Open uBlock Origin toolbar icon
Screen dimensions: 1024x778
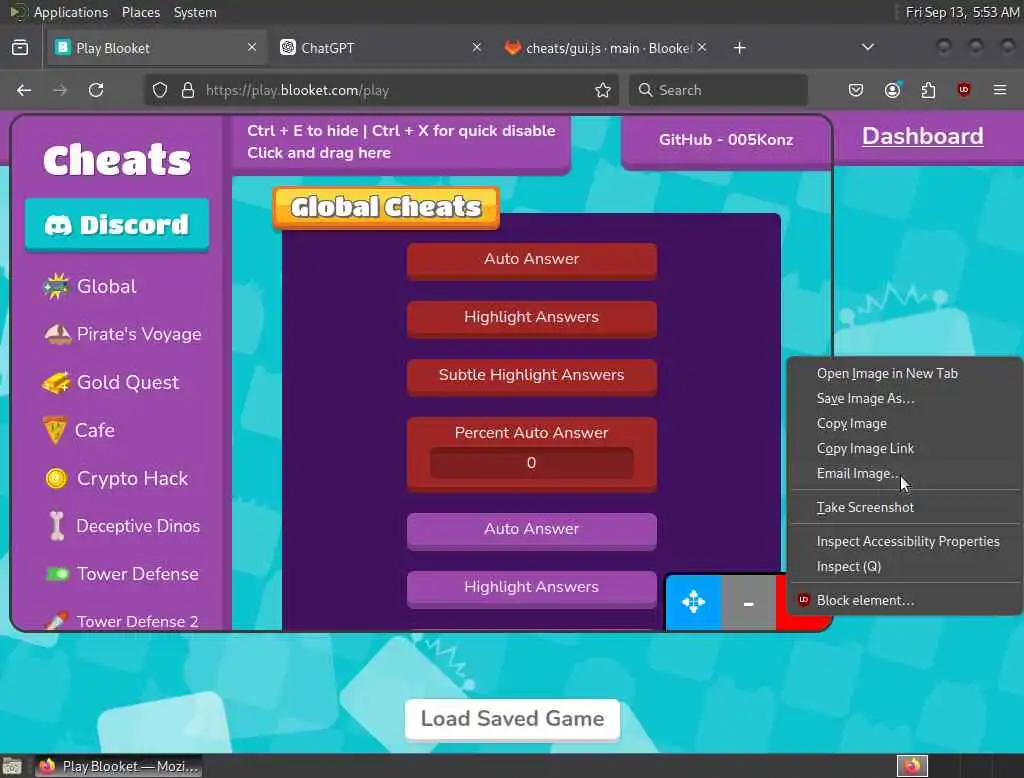pyautogui.click(x=964, y=90)
